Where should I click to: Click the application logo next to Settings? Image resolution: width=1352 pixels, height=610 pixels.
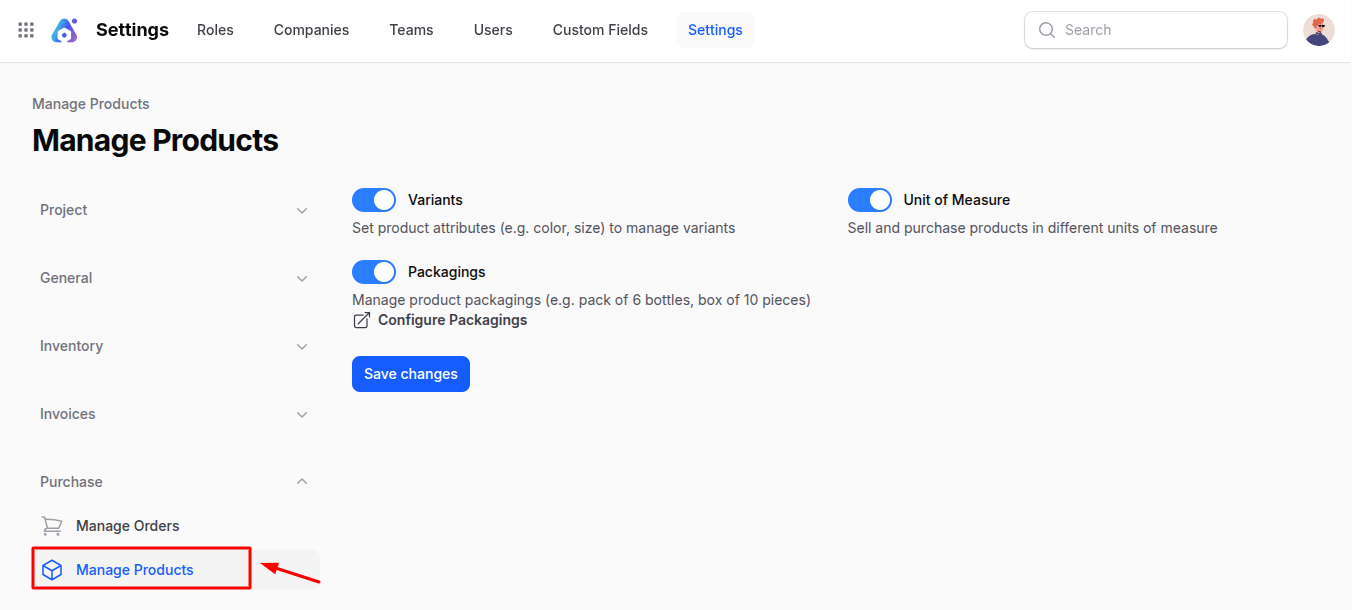pyautogui.click(x=64, y=29)
